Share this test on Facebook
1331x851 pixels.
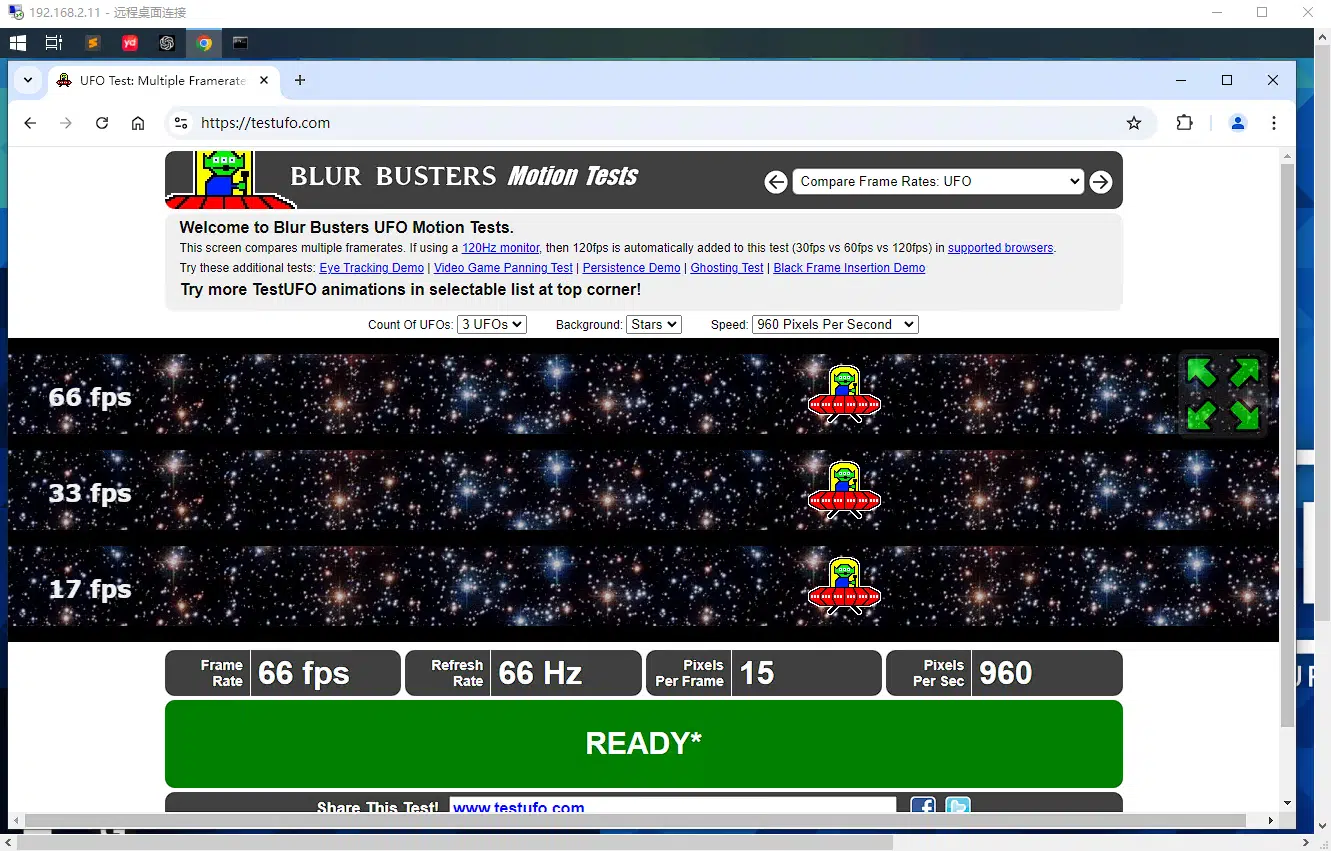(923, 806)
